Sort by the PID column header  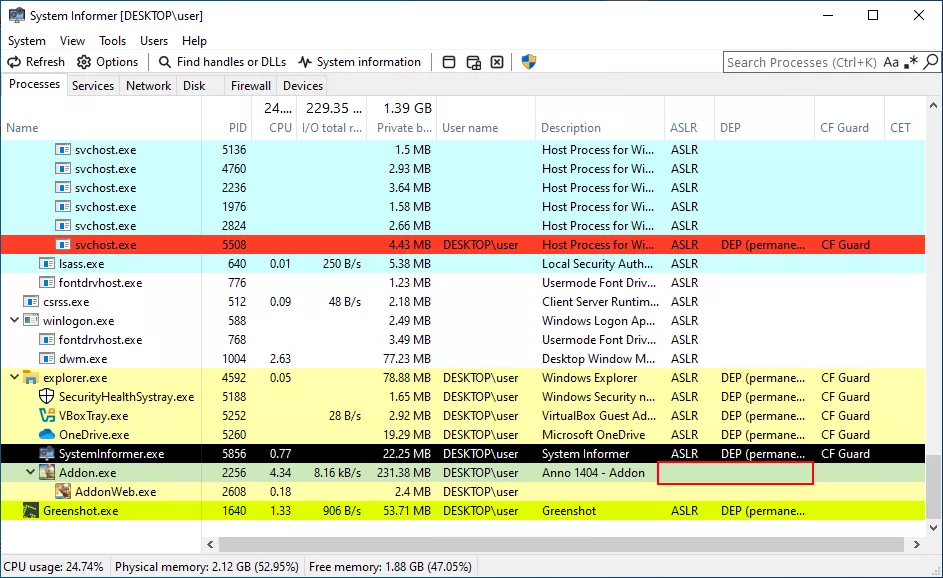pos(236,128)
